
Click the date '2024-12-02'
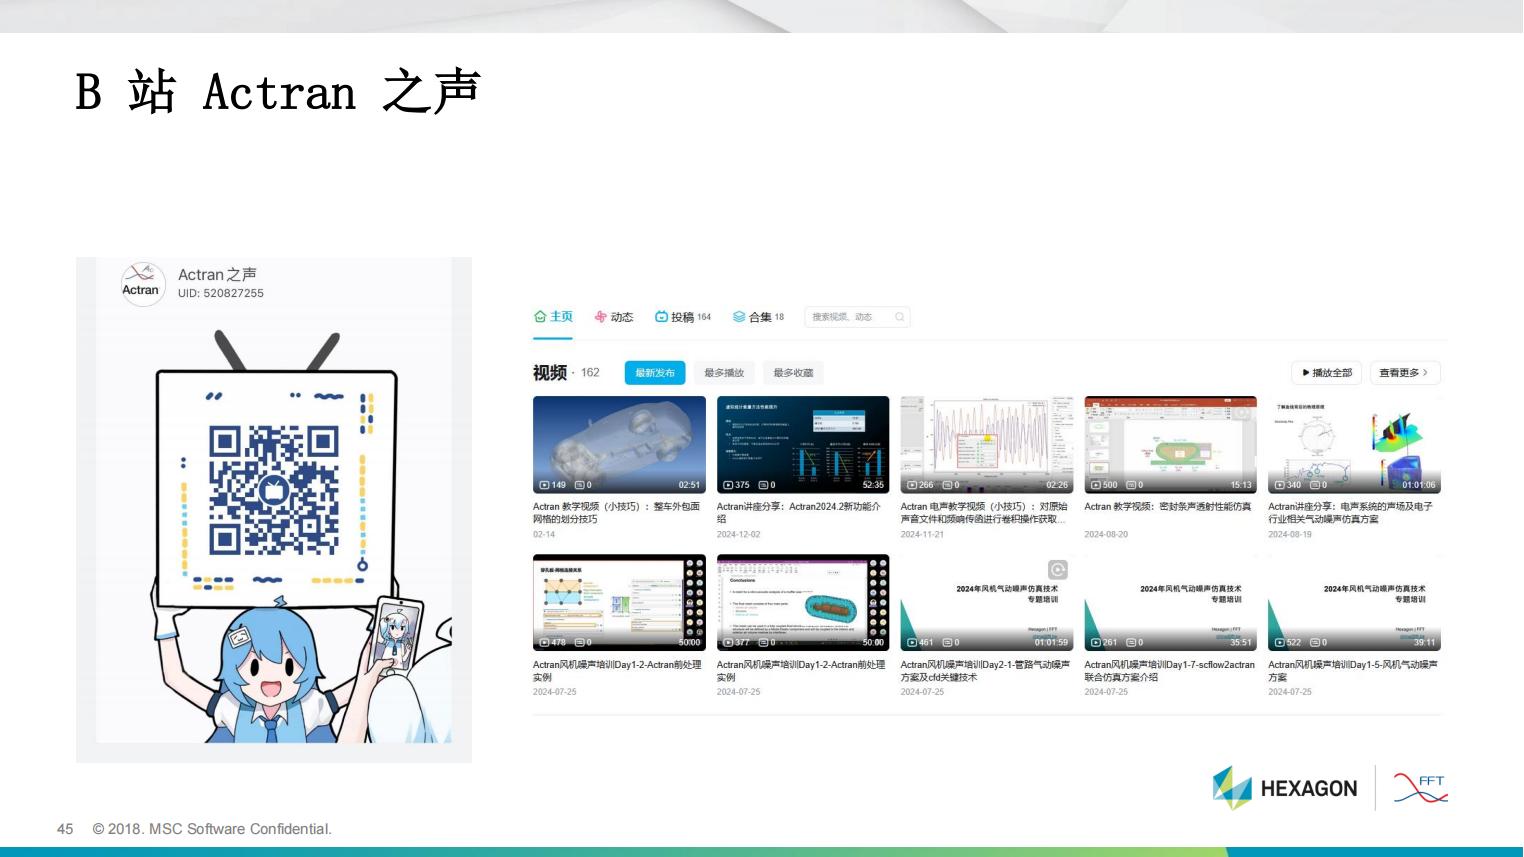point(739,534)
